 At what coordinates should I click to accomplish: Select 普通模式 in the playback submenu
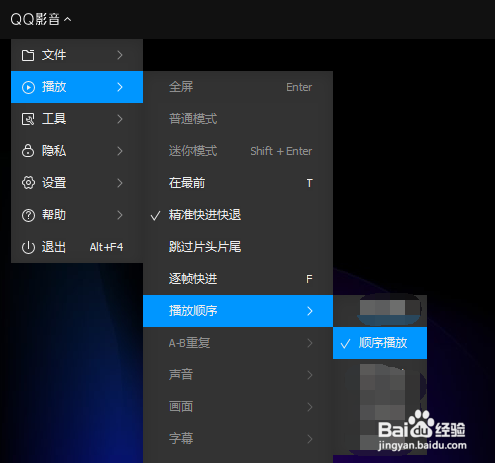click(x=238, y=119)
